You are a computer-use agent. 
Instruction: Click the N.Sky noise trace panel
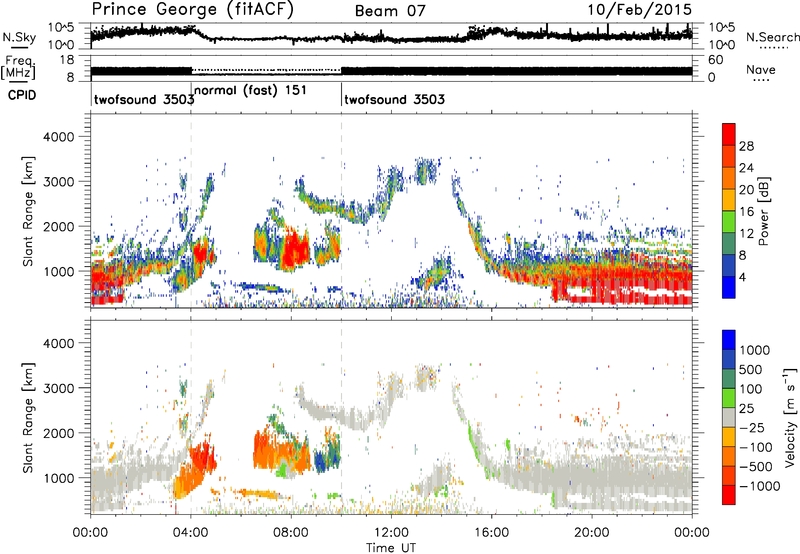391,36
